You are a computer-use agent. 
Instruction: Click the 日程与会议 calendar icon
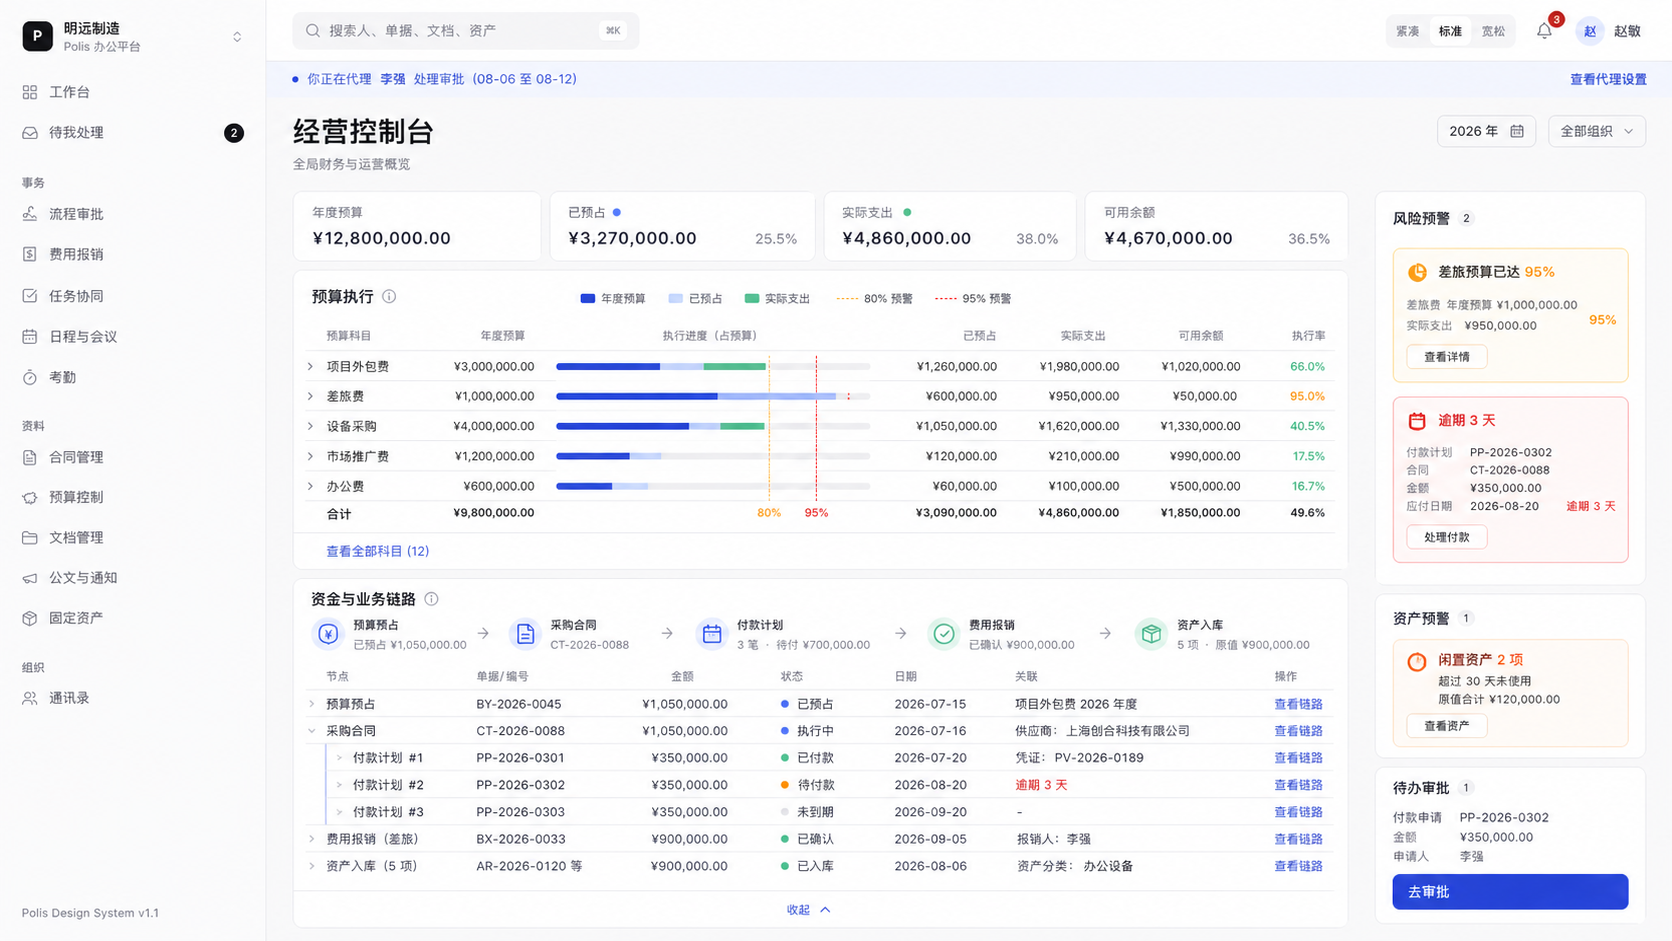(x=30, y=337)
